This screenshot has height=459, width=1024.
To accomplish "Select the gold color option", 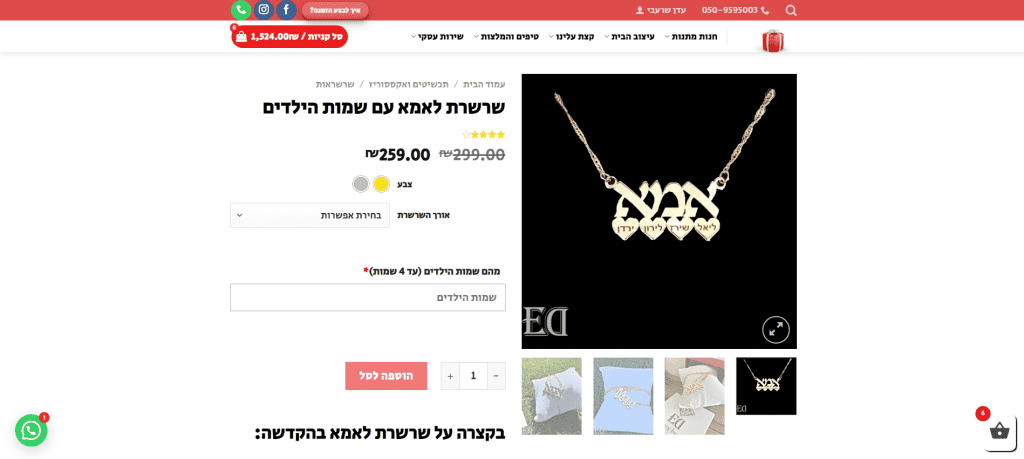I will point(381,184).
